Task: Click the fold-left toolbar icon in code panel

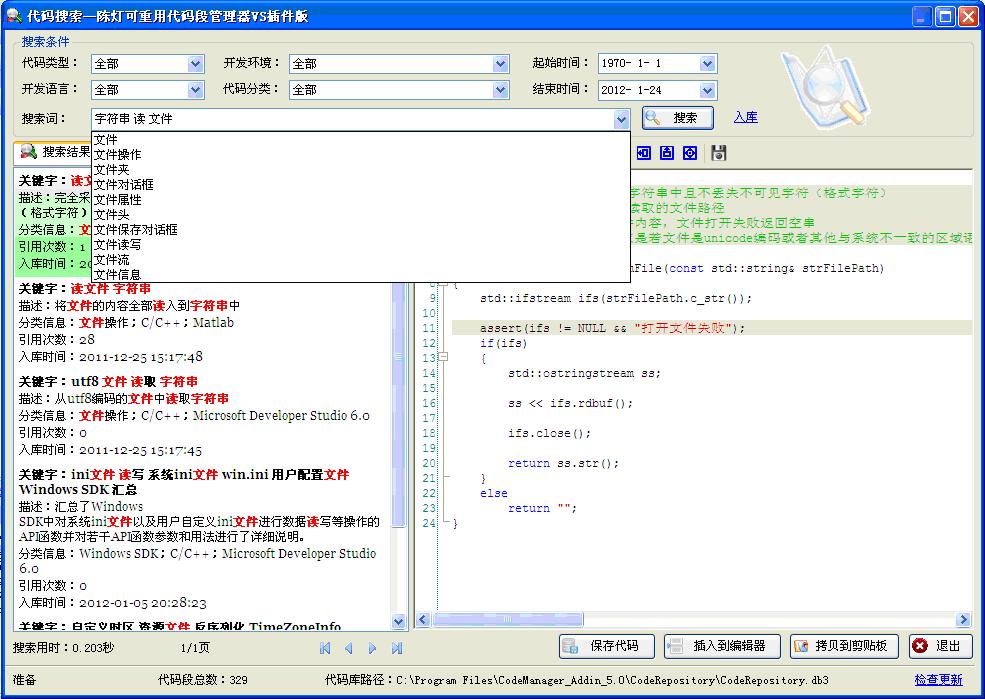Action: coord(643,153)
